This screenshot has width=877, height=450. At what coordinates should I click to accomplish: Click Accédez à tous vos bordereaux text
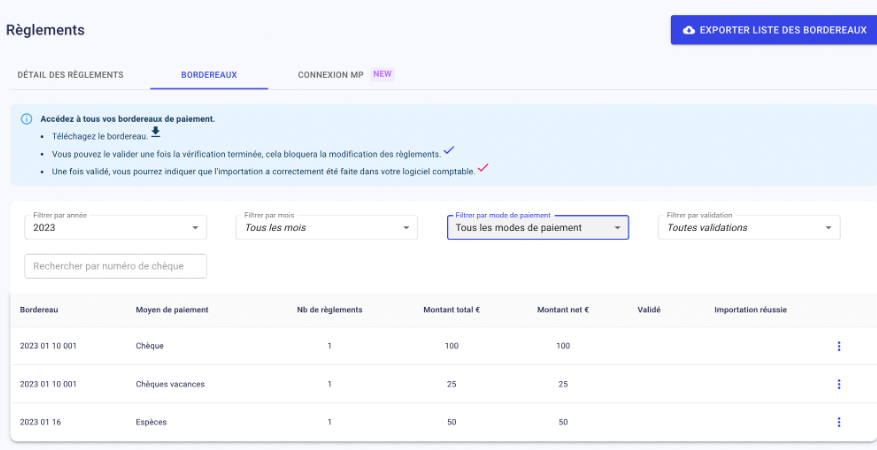[128, 119]
